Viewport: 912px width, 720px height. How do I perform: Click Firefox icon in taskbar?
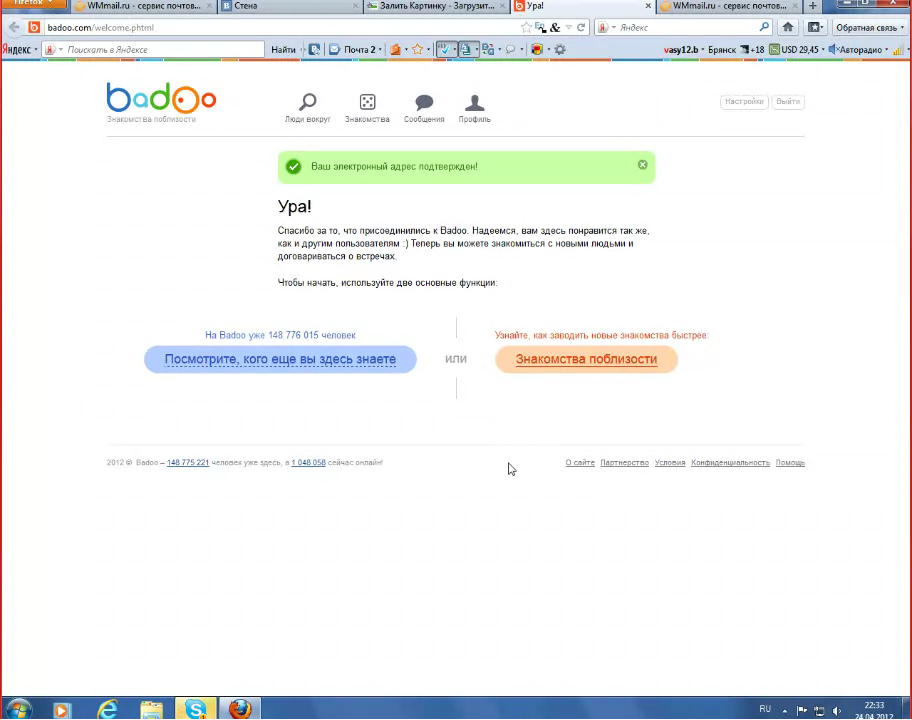click(x=240, y=709)
